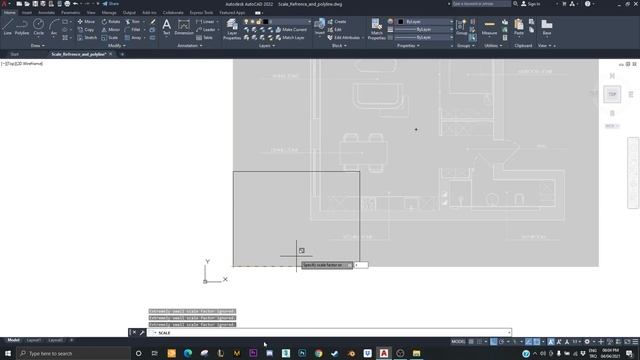
Task: Open Windows Start menu
Action: click(x=8, y=353)
